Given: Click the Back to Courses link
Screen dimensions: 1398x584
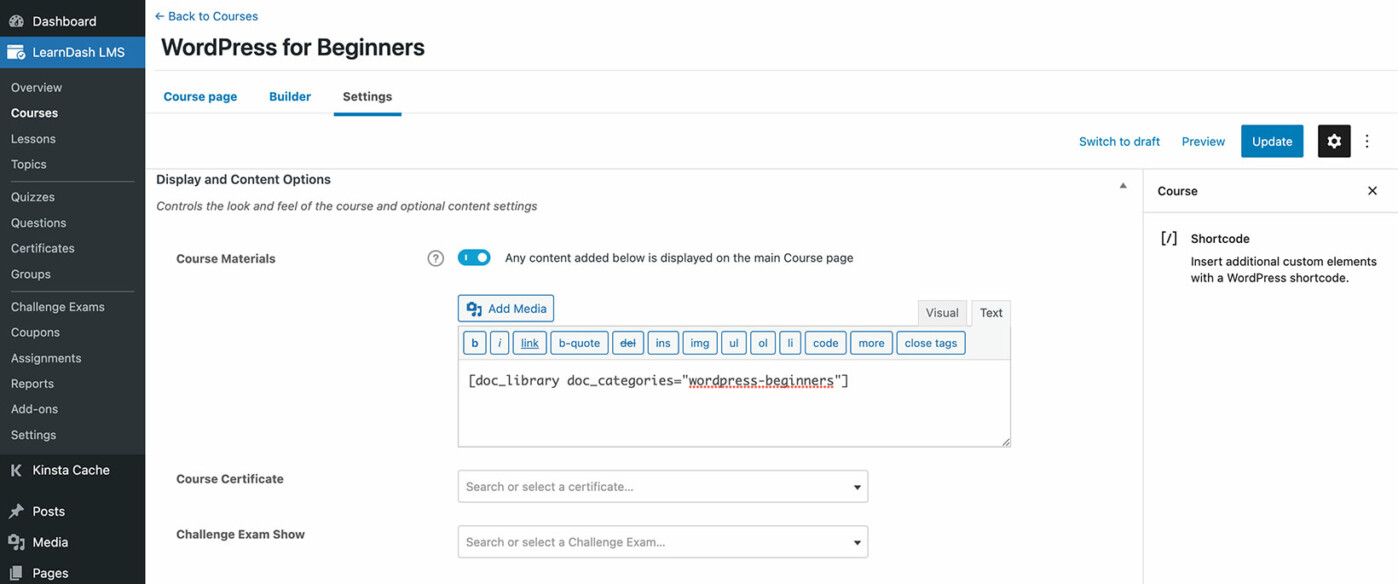Looking at the screenshot, I should pyautogui.click(x=206, y=16).
